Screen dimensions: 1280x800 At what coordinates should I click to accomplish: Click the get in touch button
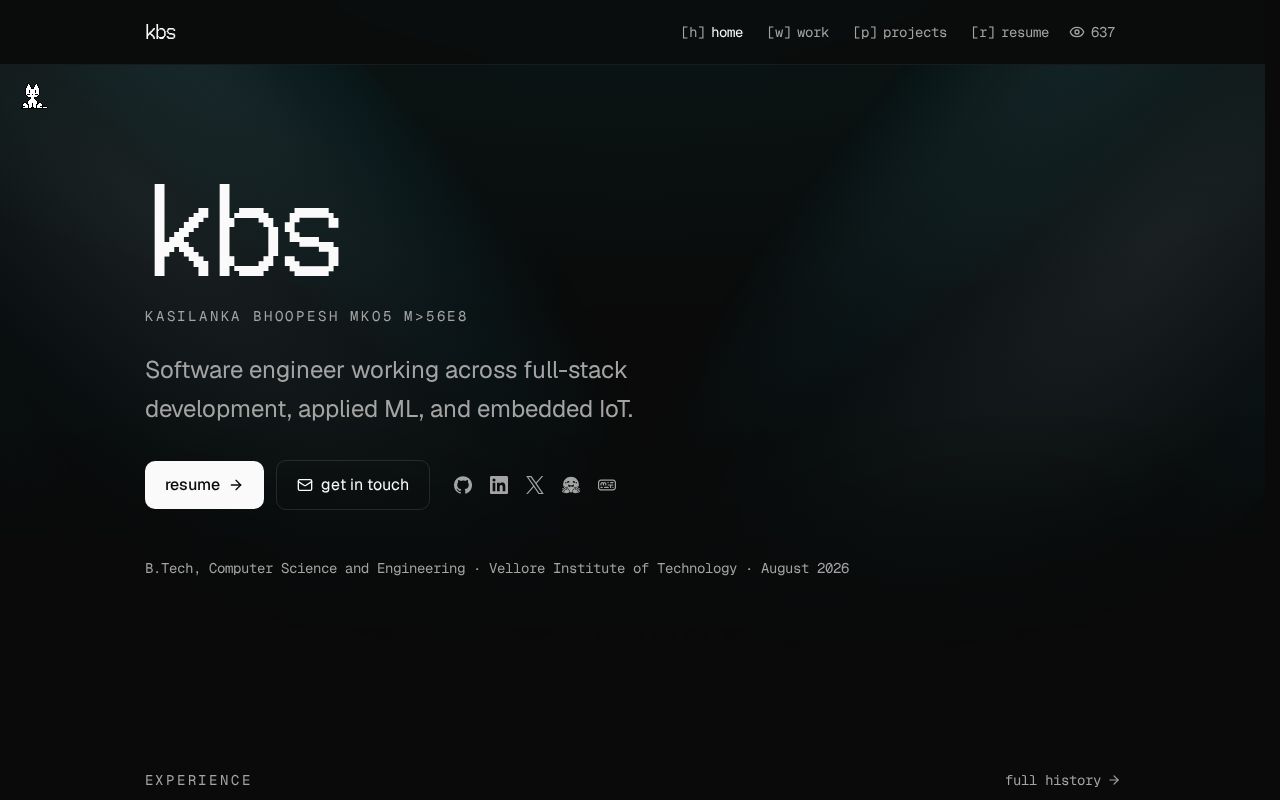coord(353,485)
